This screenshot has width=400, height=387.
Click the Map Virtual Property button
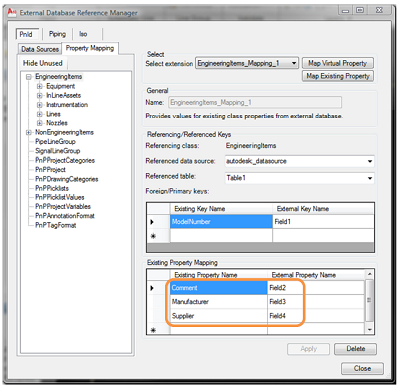[x=338, y=63]
